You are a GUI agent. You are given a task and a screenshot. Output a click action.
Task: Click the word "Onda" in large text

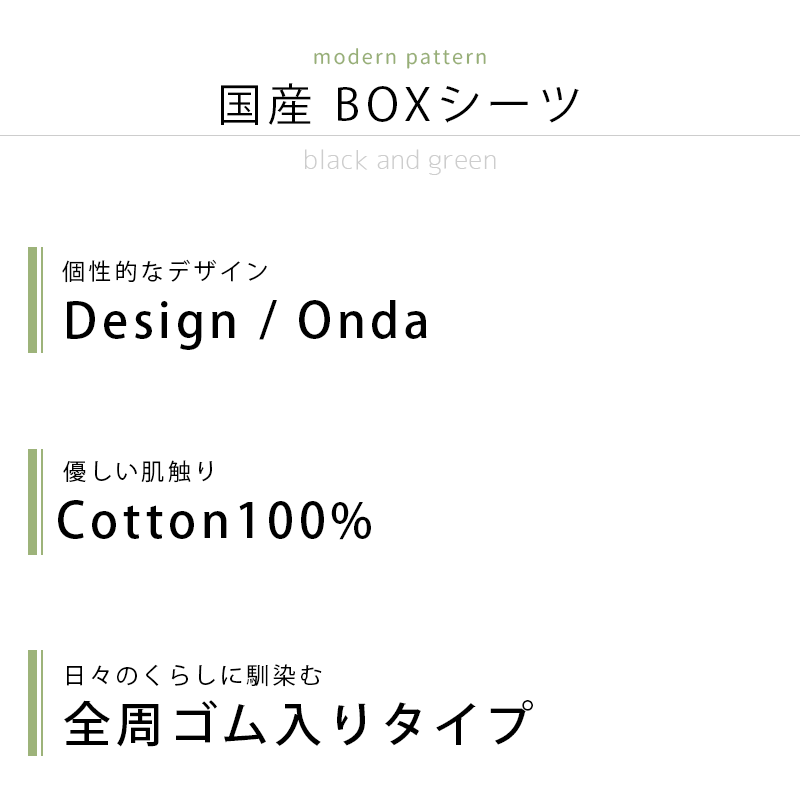click(364, 322)
